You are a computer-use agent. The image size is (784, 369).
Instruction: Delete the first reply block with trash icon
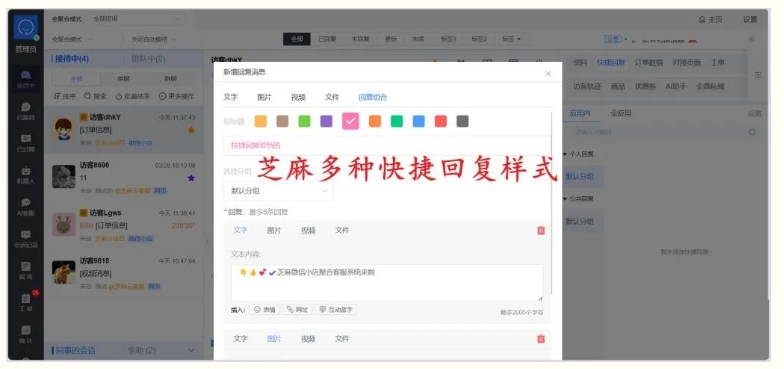540,230
